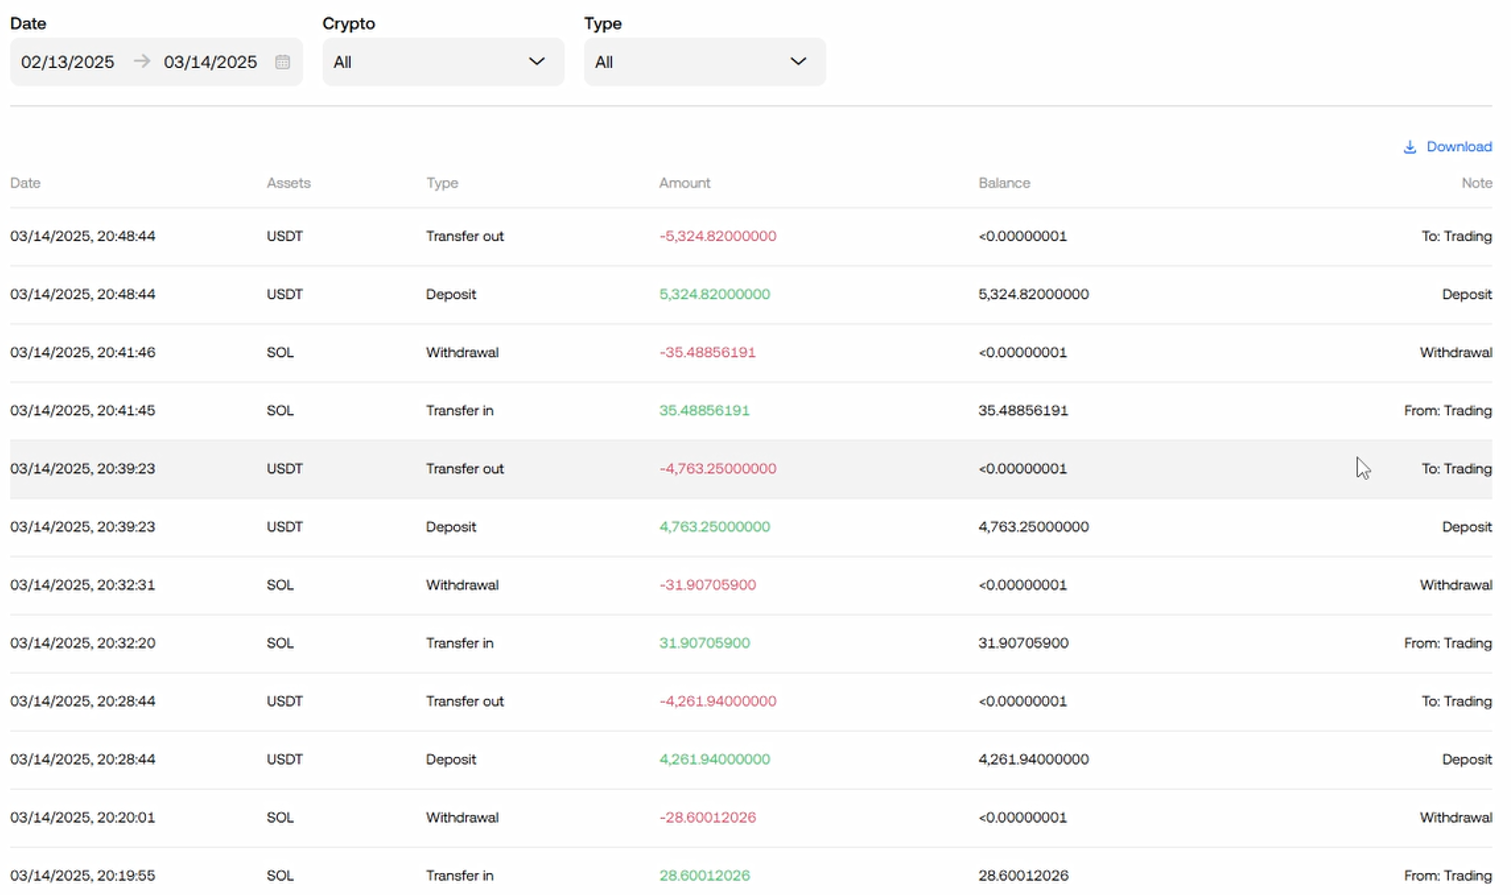Select green amount 4,261.94000000
Image resolution: width=1511 pixels, height=895 pixels.
click(714, 759)
